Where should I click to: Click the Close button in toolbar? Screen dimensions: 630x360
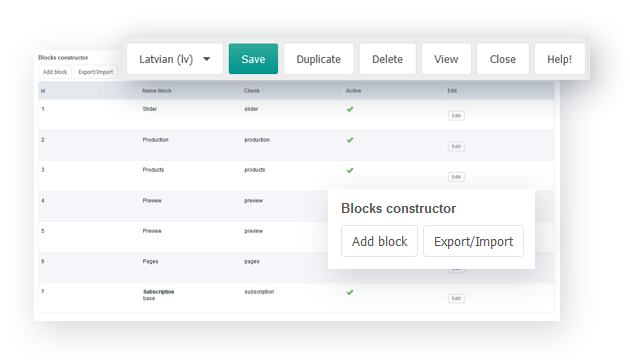click(x=503, y=59)
